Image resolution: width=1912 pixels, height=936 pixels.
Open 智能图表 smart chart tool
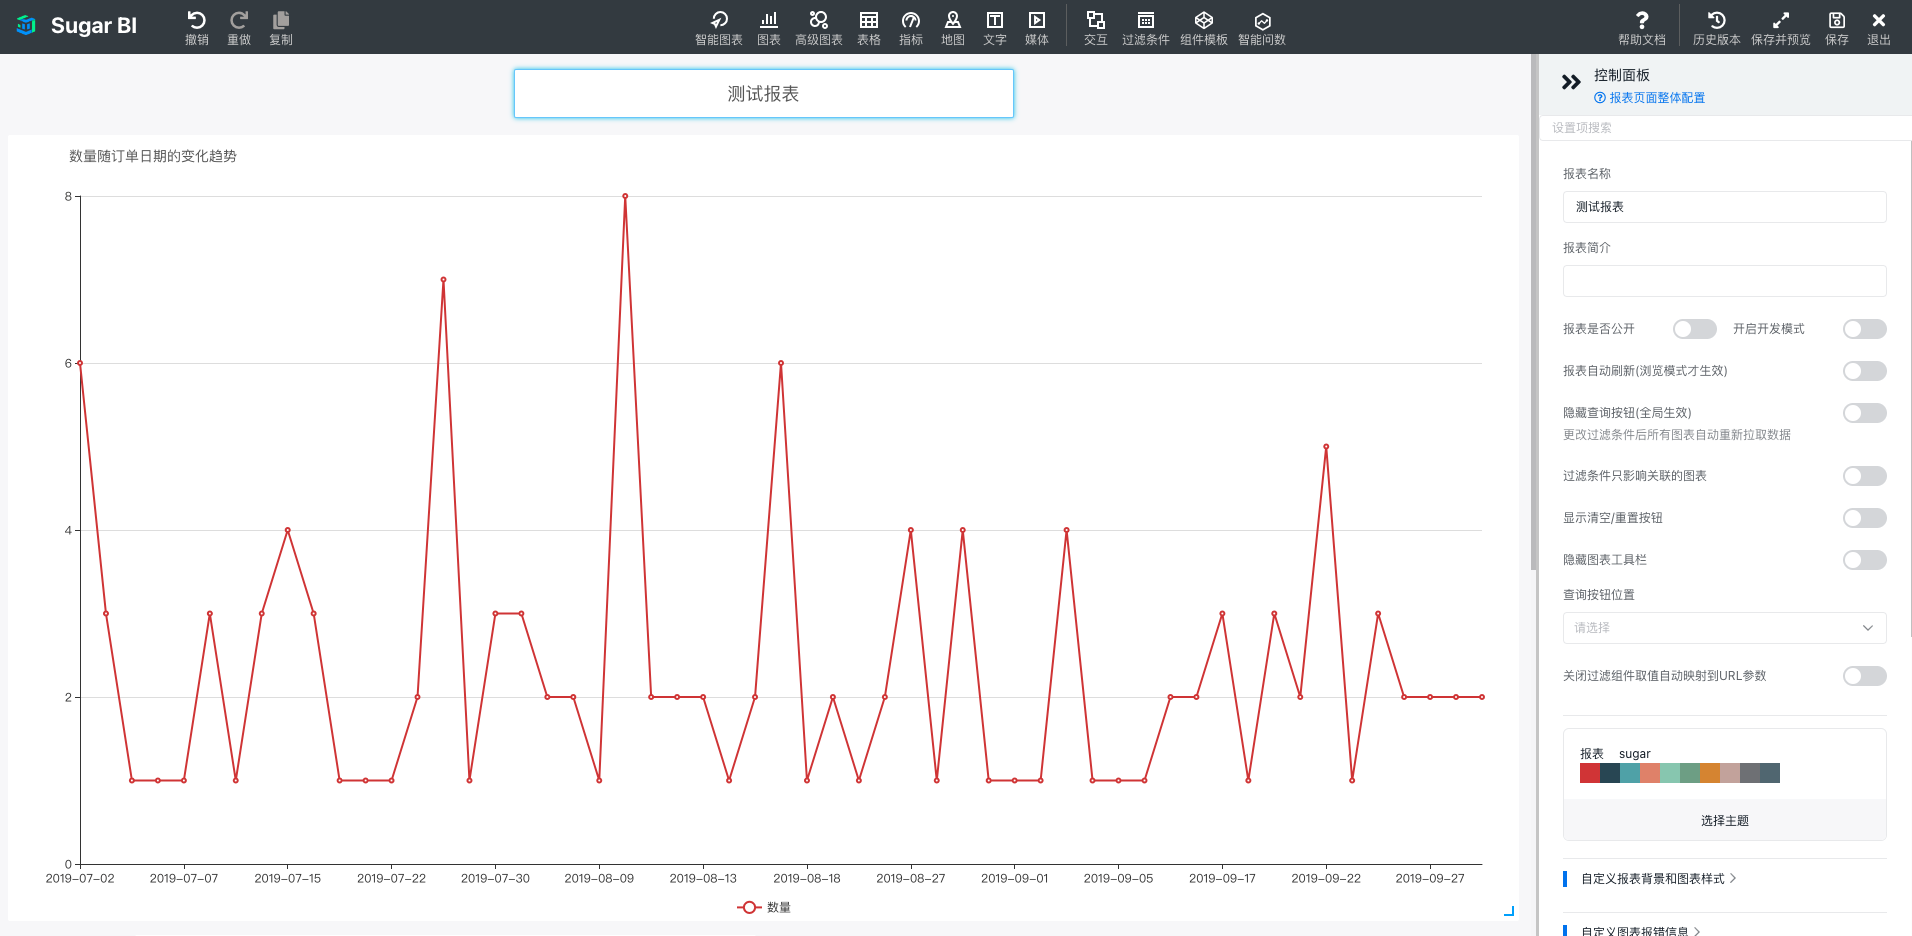[x=719, y=27]
